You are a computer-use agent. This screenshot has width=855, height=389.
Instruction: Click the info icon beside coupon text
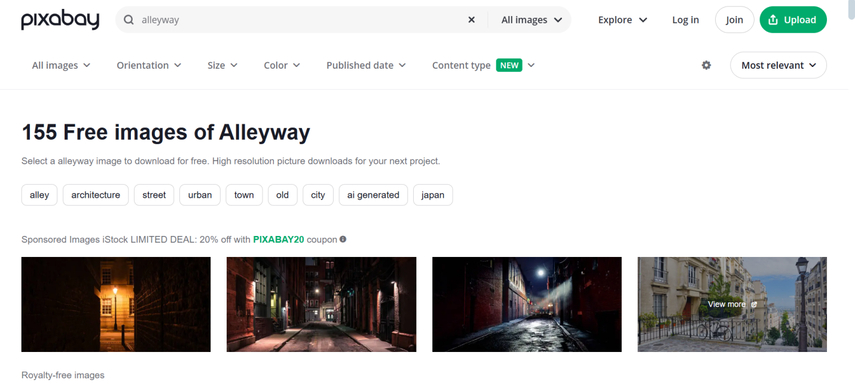(x=343, y=239)
